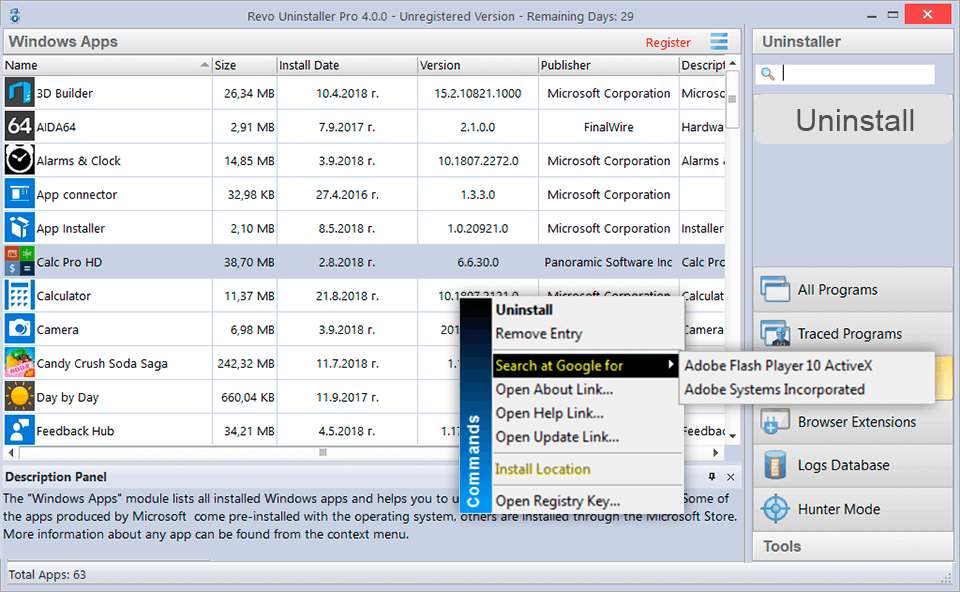Click the Candy Crush Soda Saga icon
The width and height of the screenshot is (960, 592).
click(19, 363)
